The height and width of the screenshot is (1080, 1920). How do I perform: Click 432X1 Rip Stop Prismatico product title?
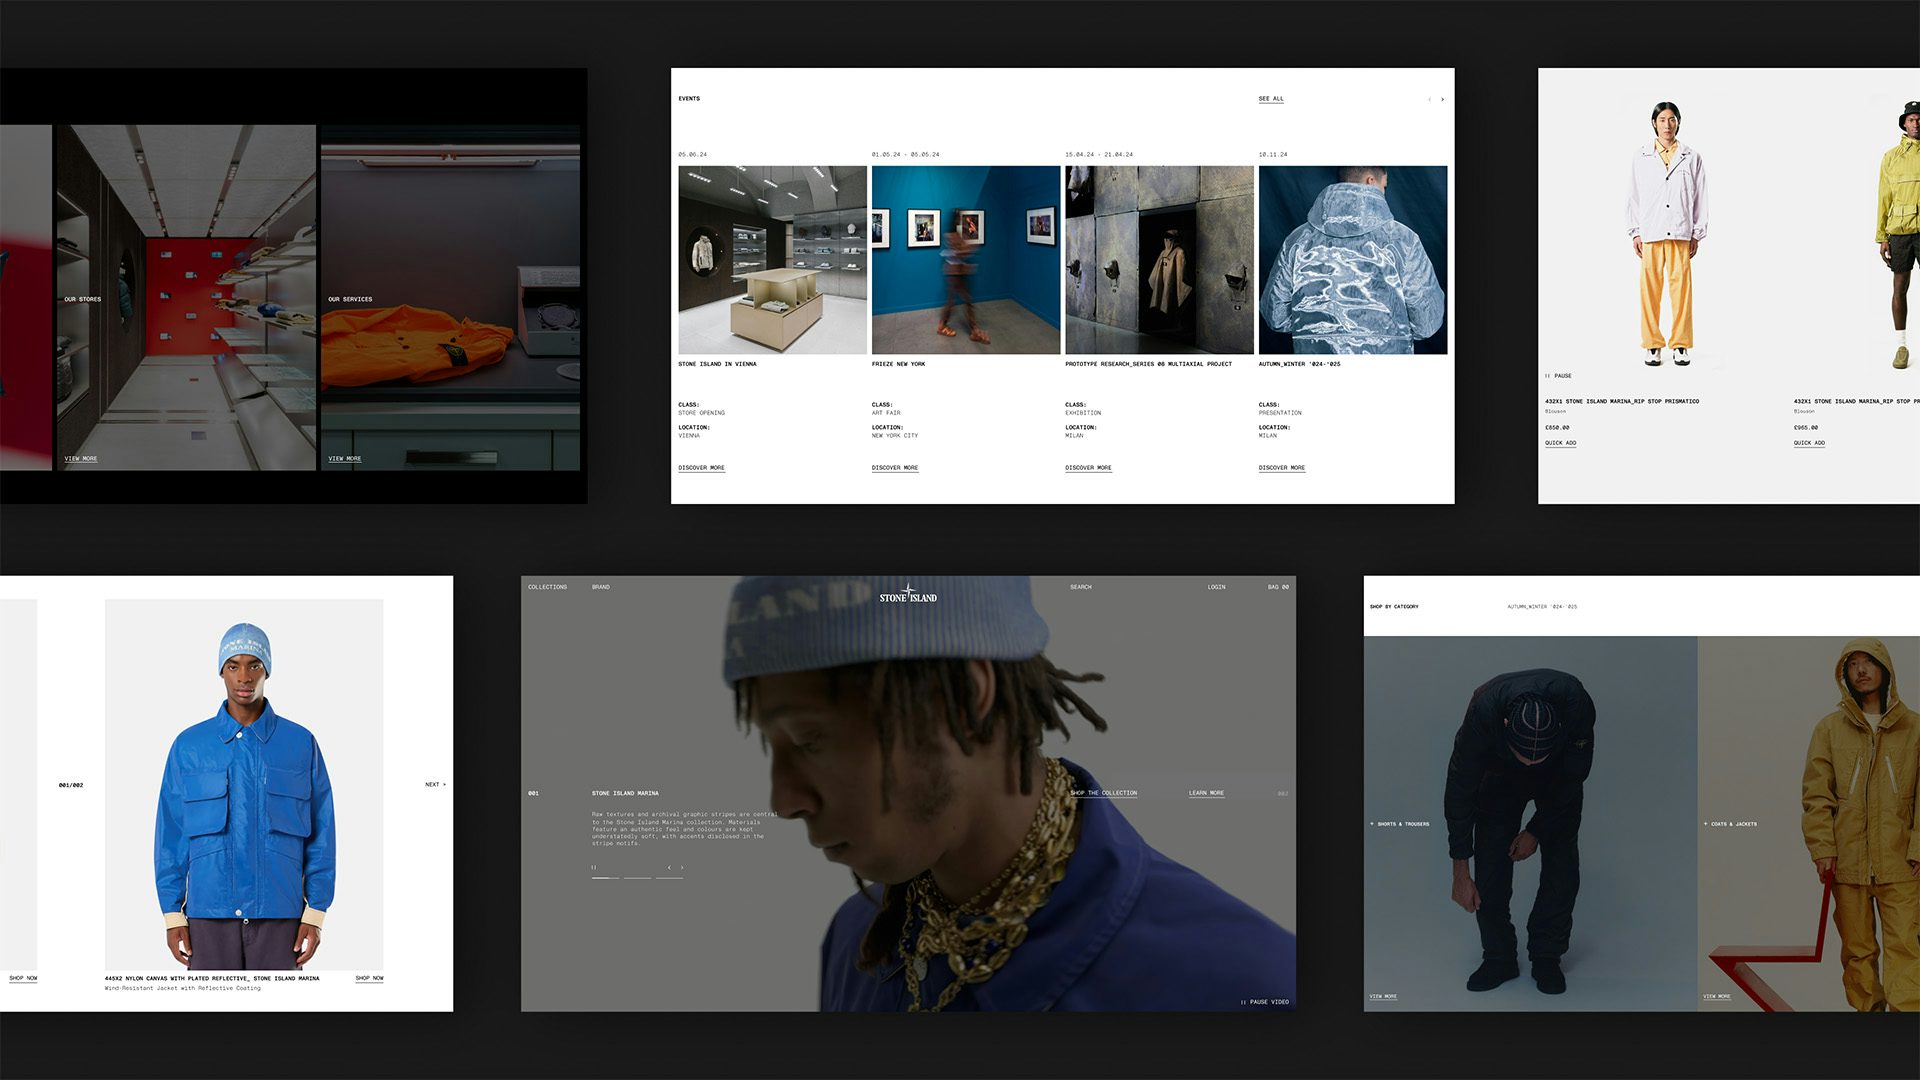(x=1621, y=401)
